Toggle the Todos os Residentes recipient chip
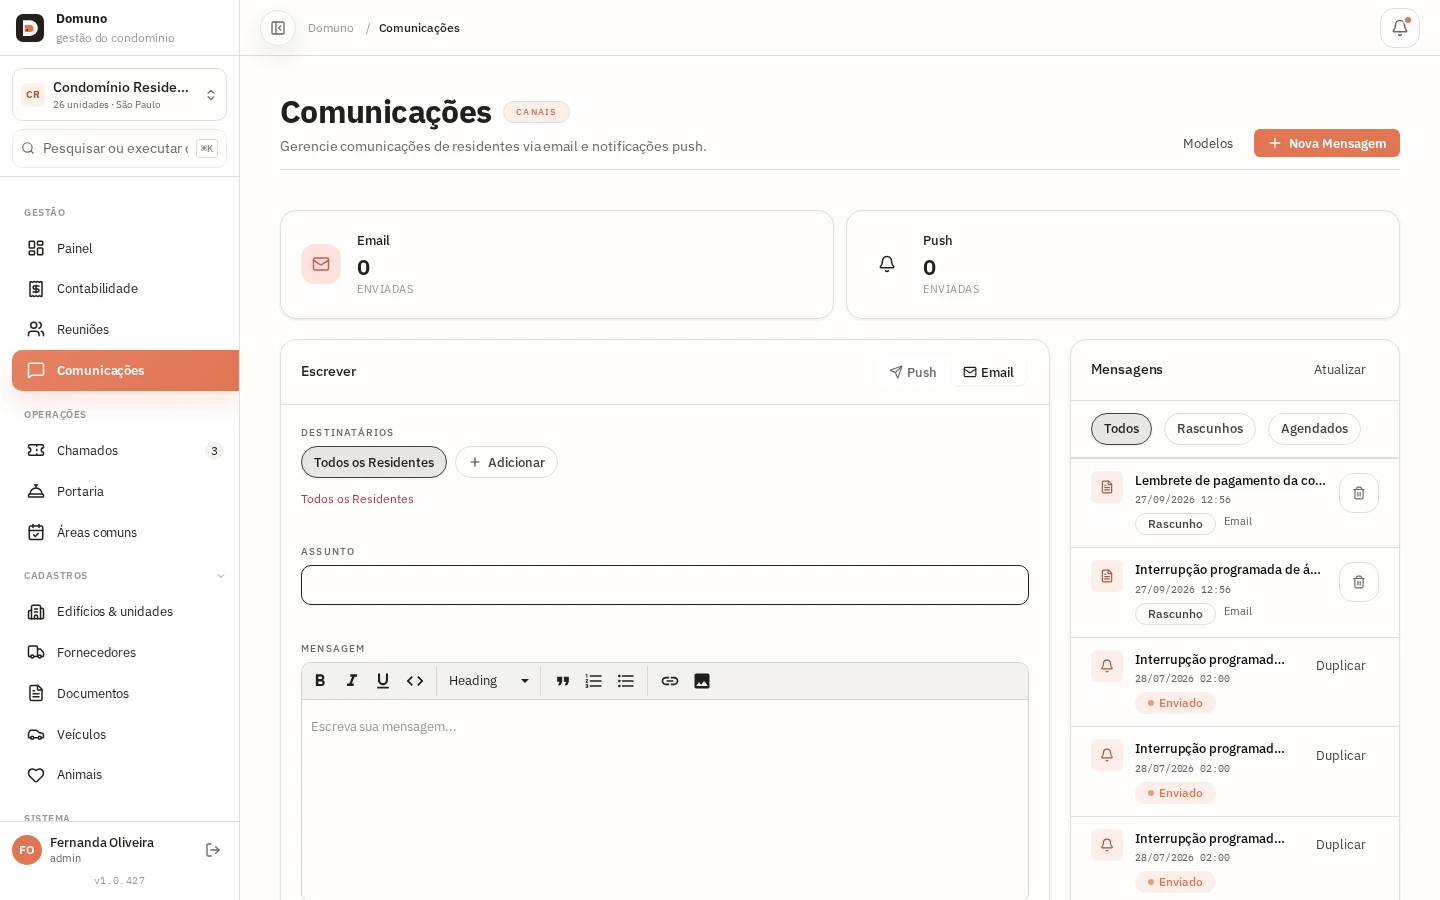The height and width of the screenshot is (900, 1440). tap(374, 462)
